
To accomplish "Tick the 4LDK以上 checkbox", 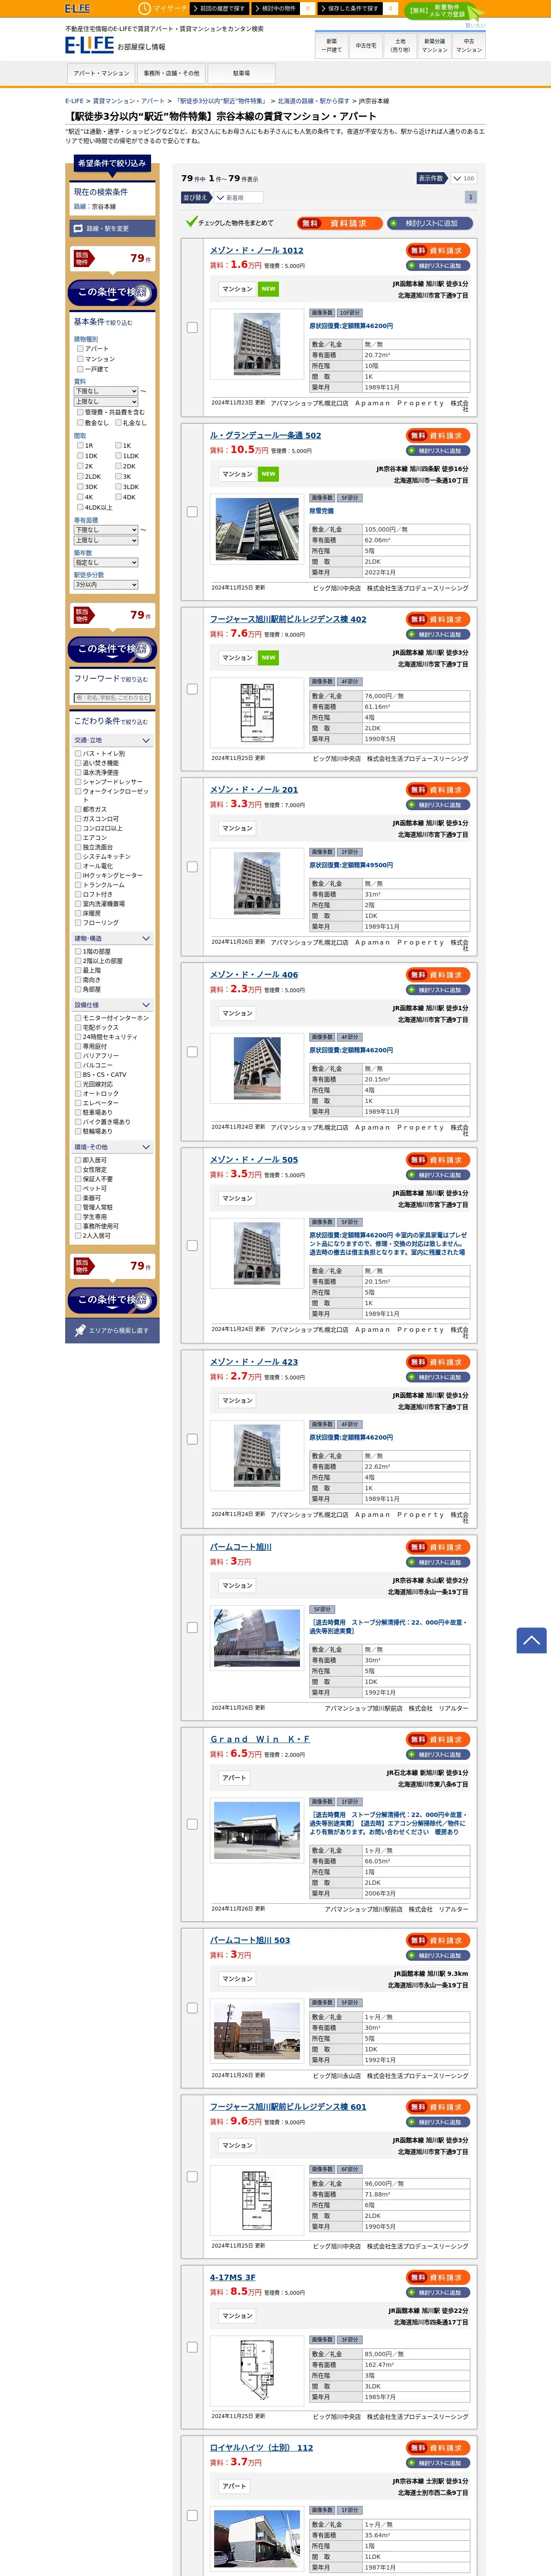I will coord(81,507).
